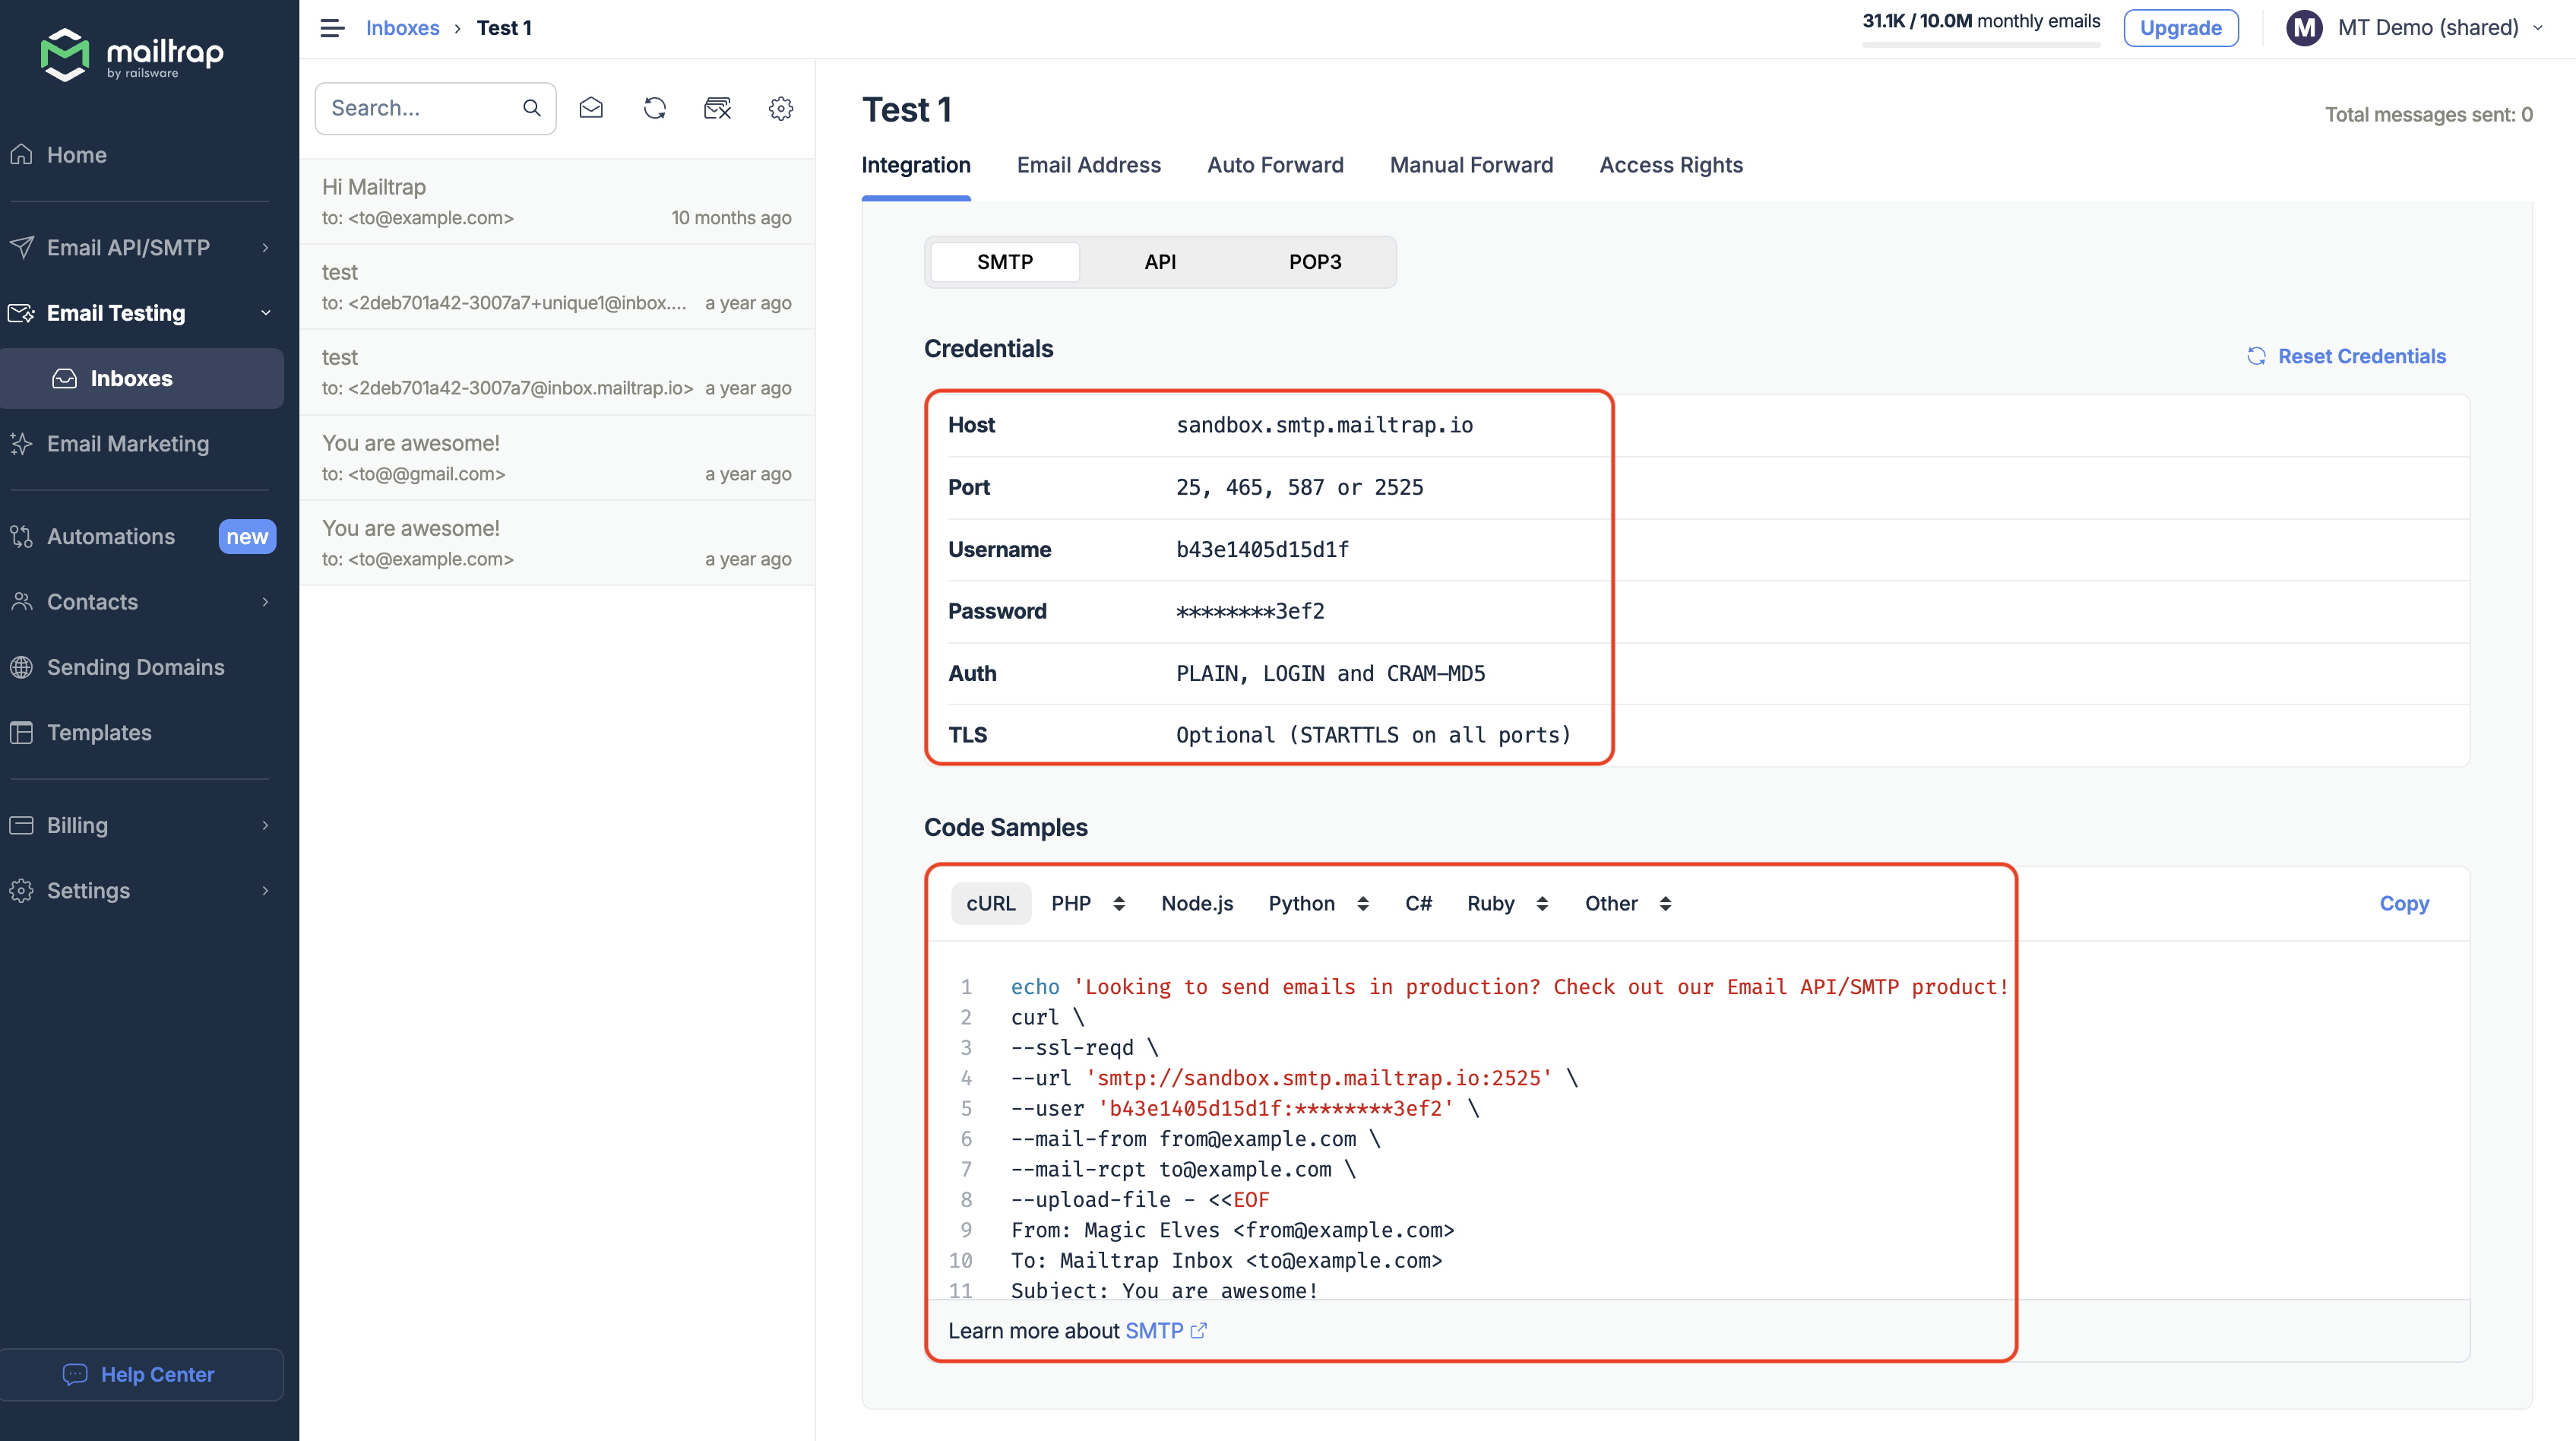Click the clear inbox icon
This screenshot has height=1441, width=2576.
coord(717,108)
